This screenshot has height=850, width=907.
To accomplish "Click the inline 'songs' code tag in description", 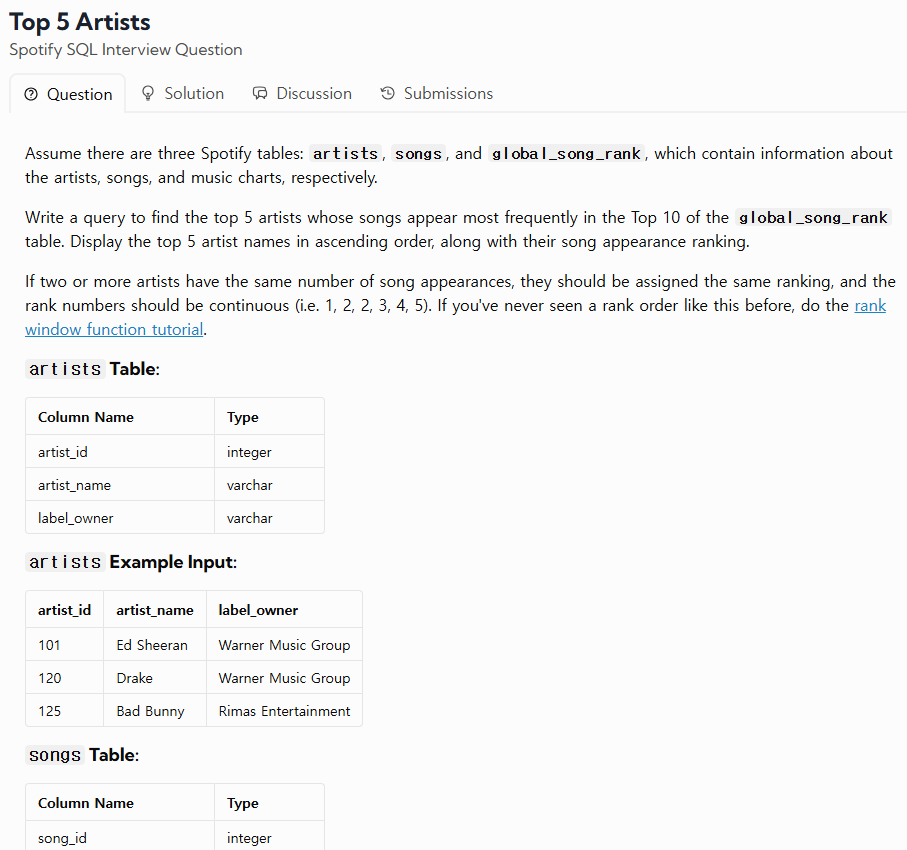I will coord(418,153).
